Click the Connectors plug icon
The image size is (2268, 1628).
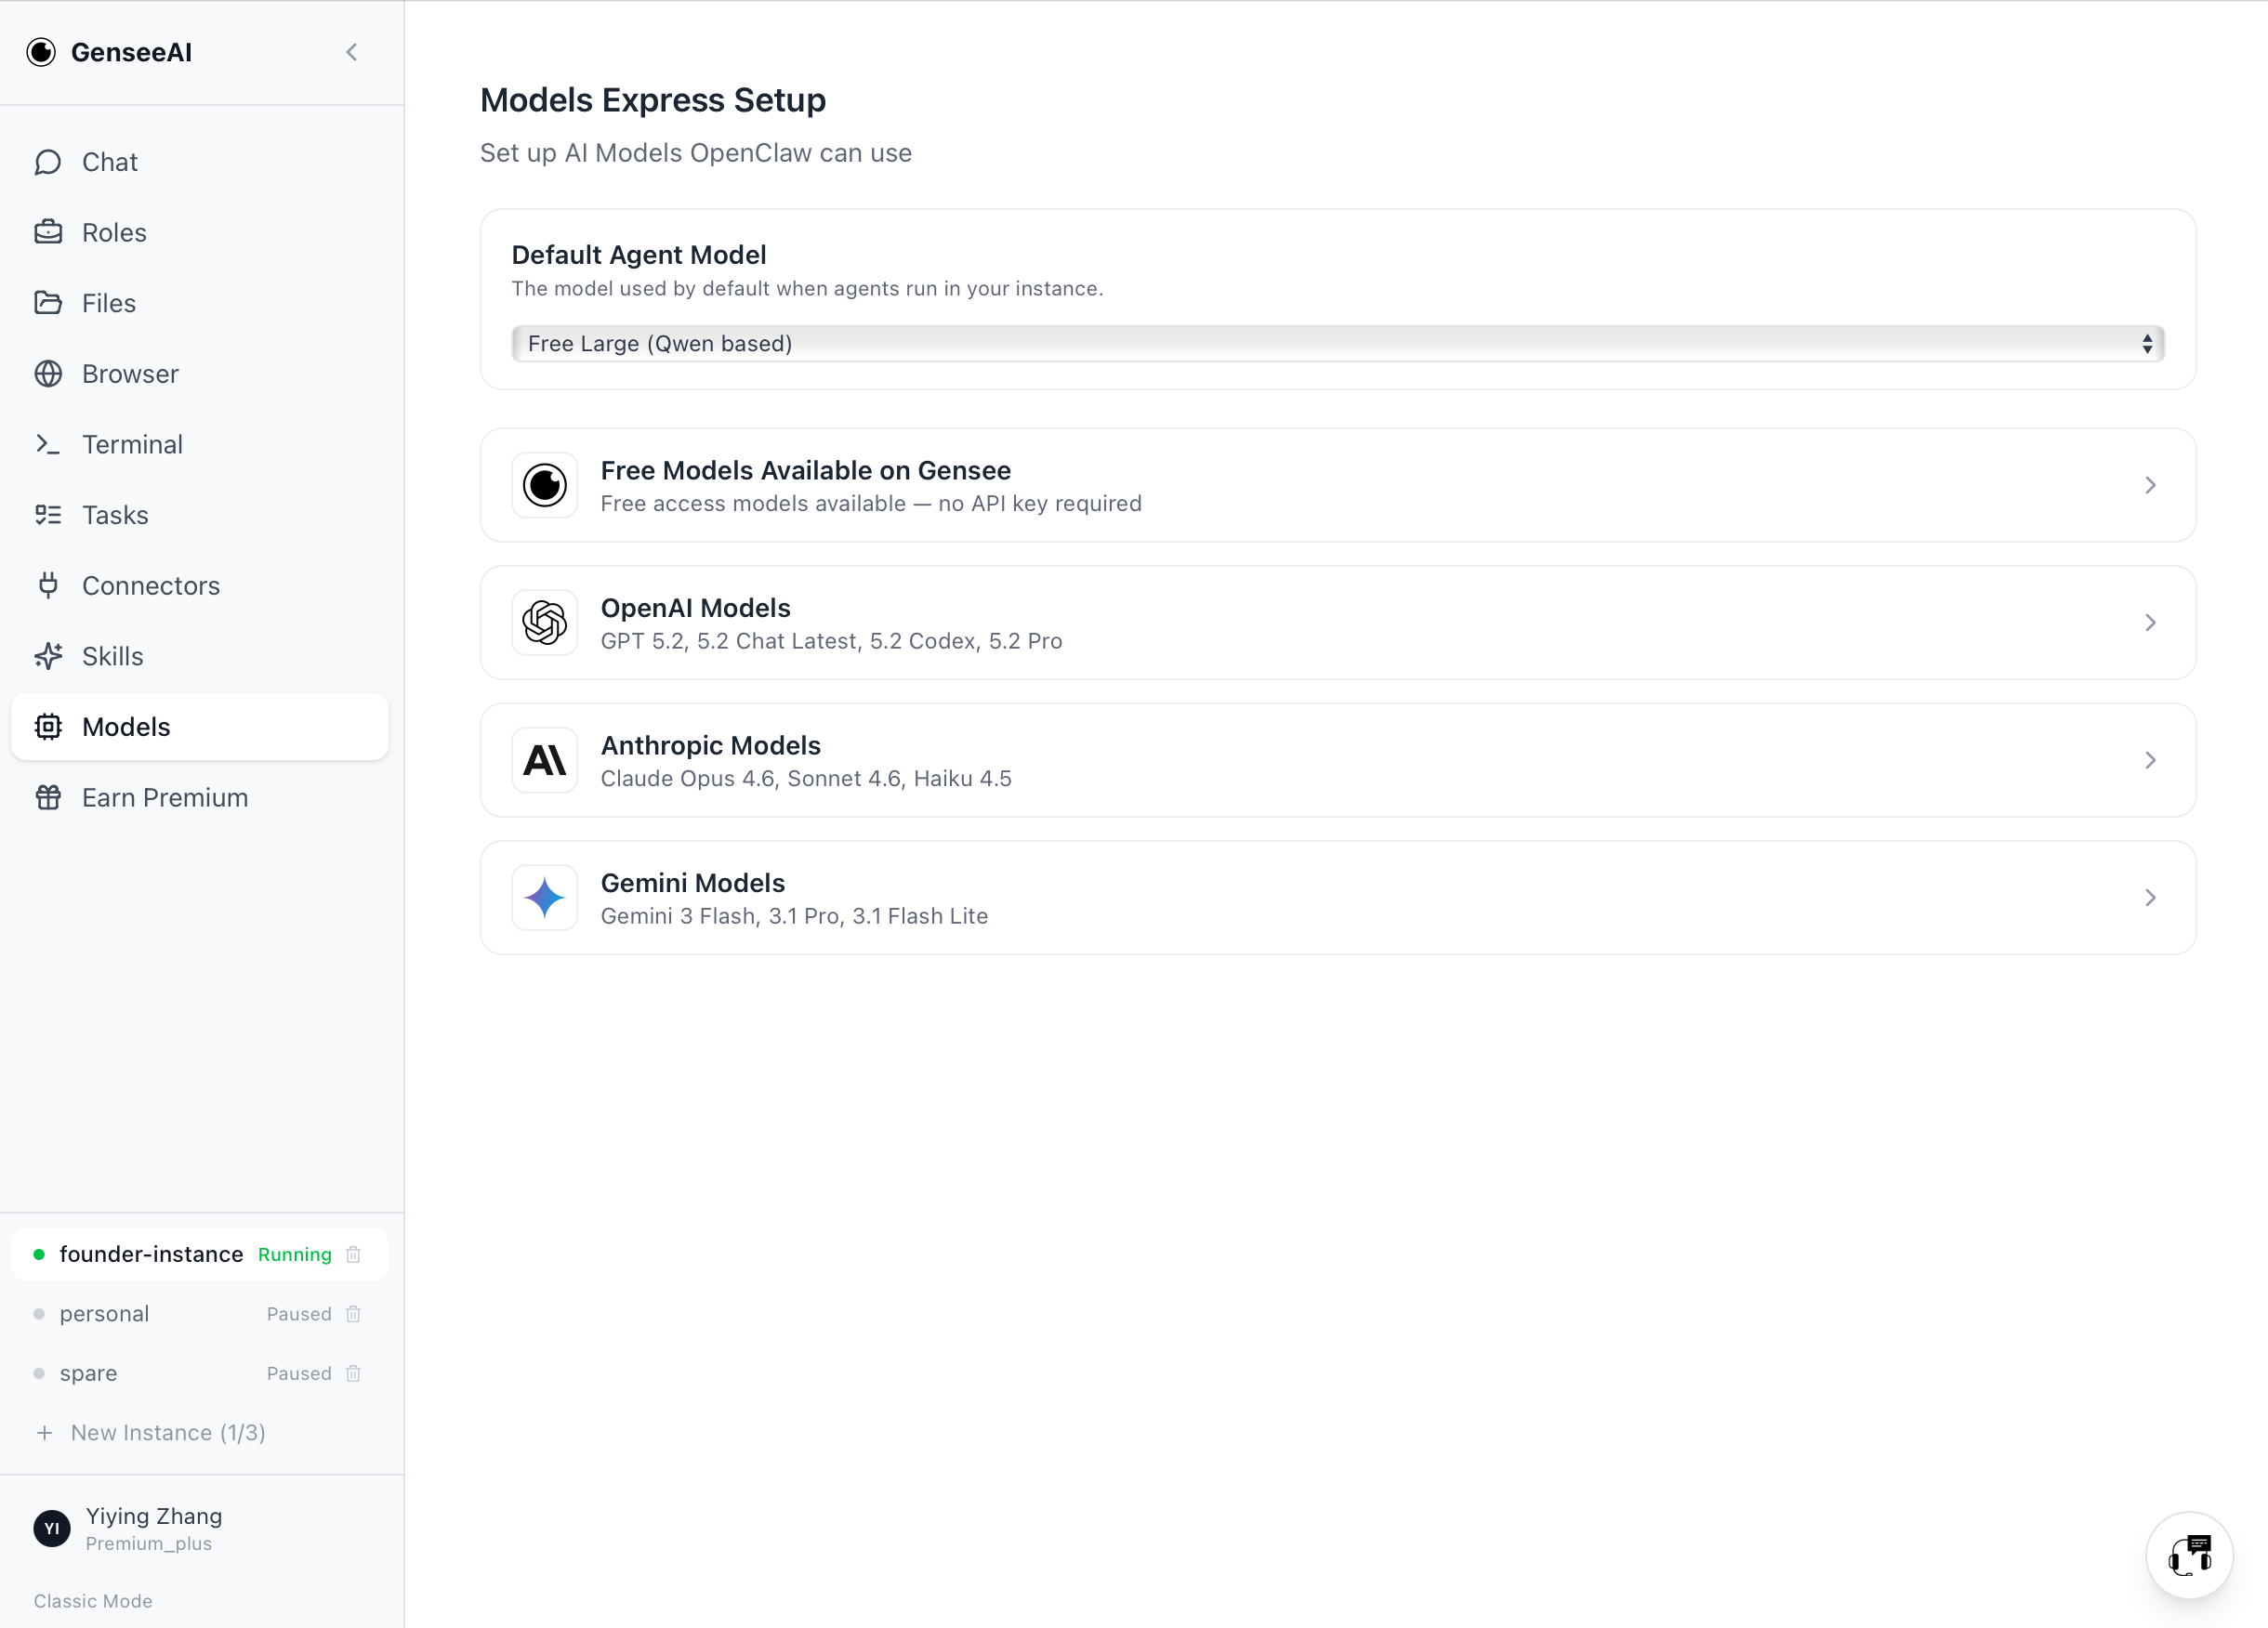[x=48, y=585]
